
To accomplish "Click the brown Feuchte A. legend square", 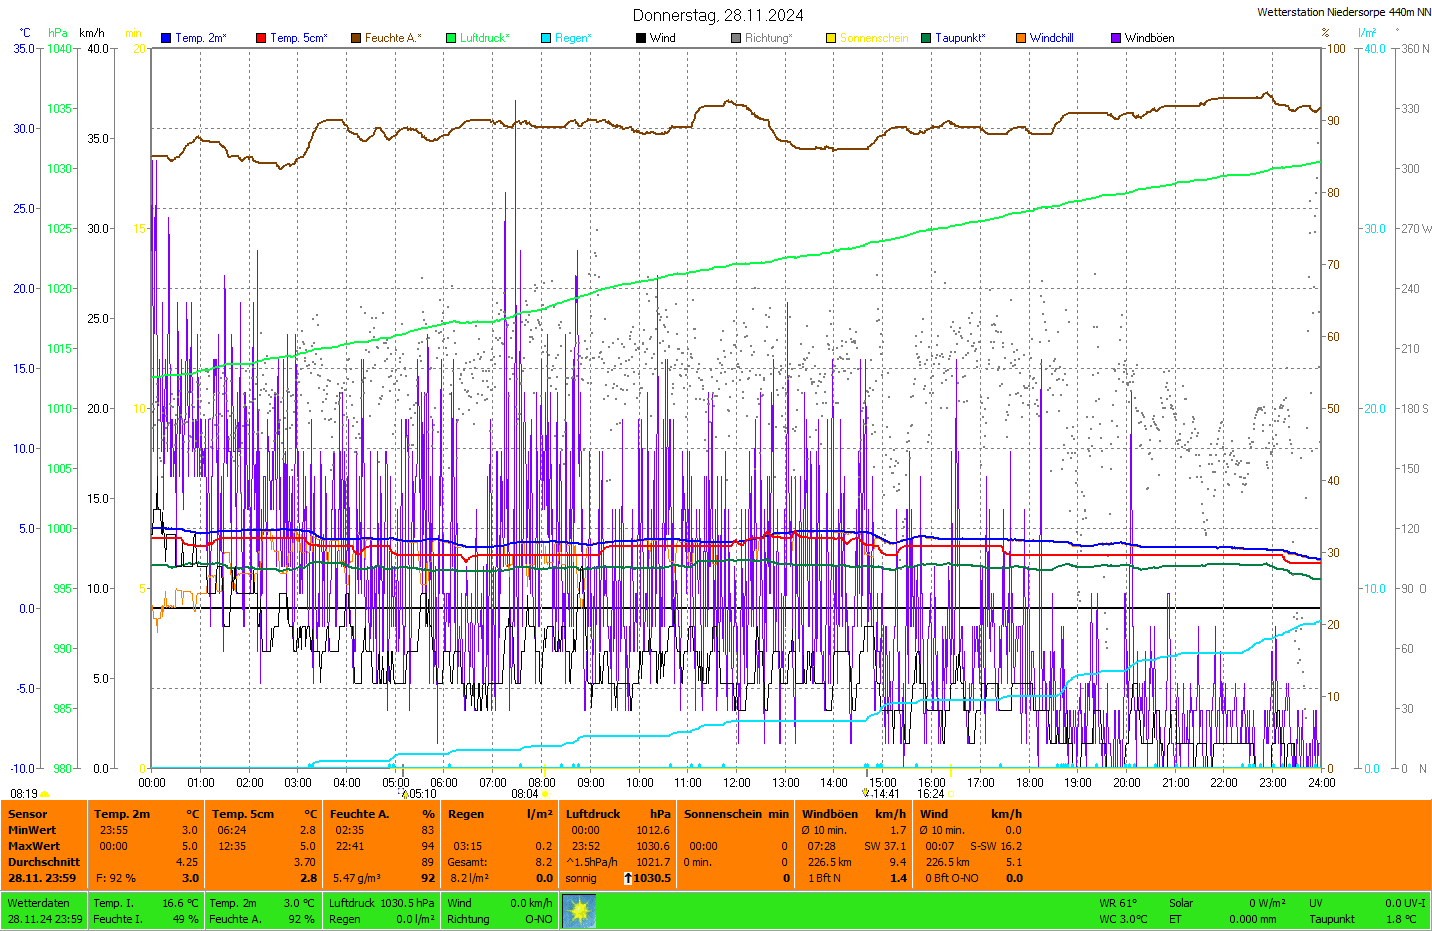I will [x=356, y=38].
